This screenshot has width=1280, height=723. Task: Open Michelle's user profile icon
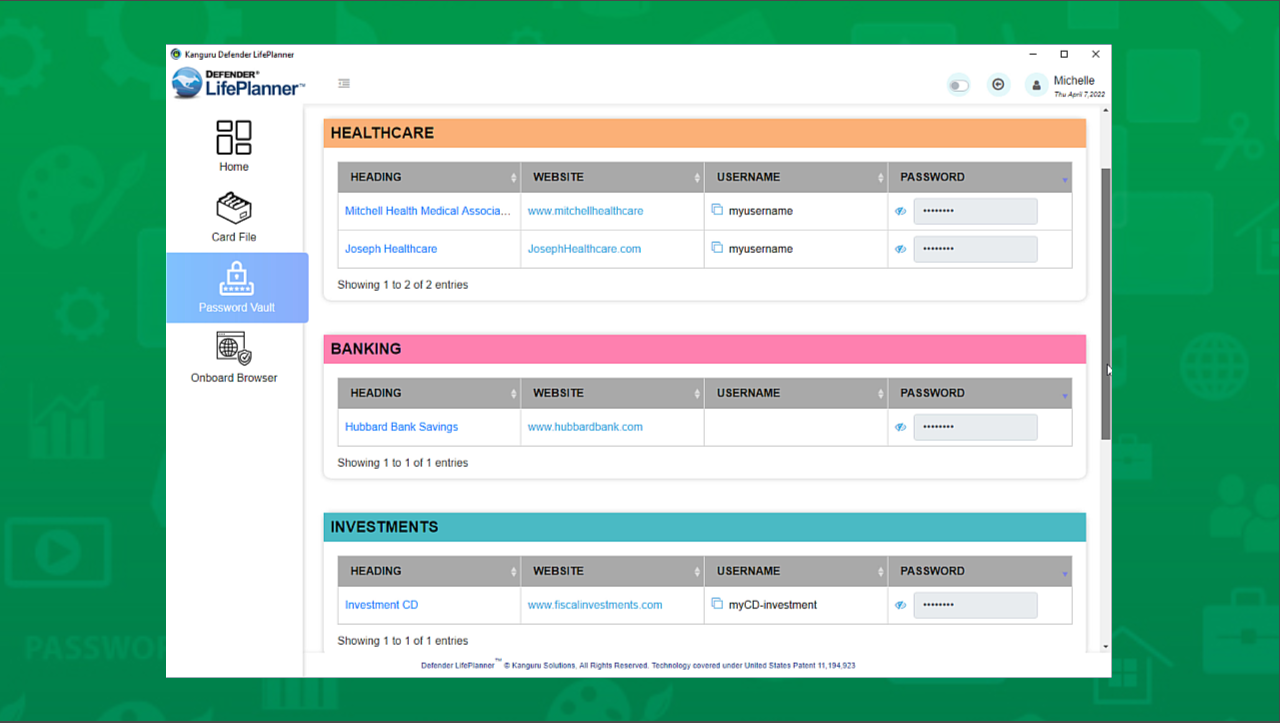click(1036, 85)
